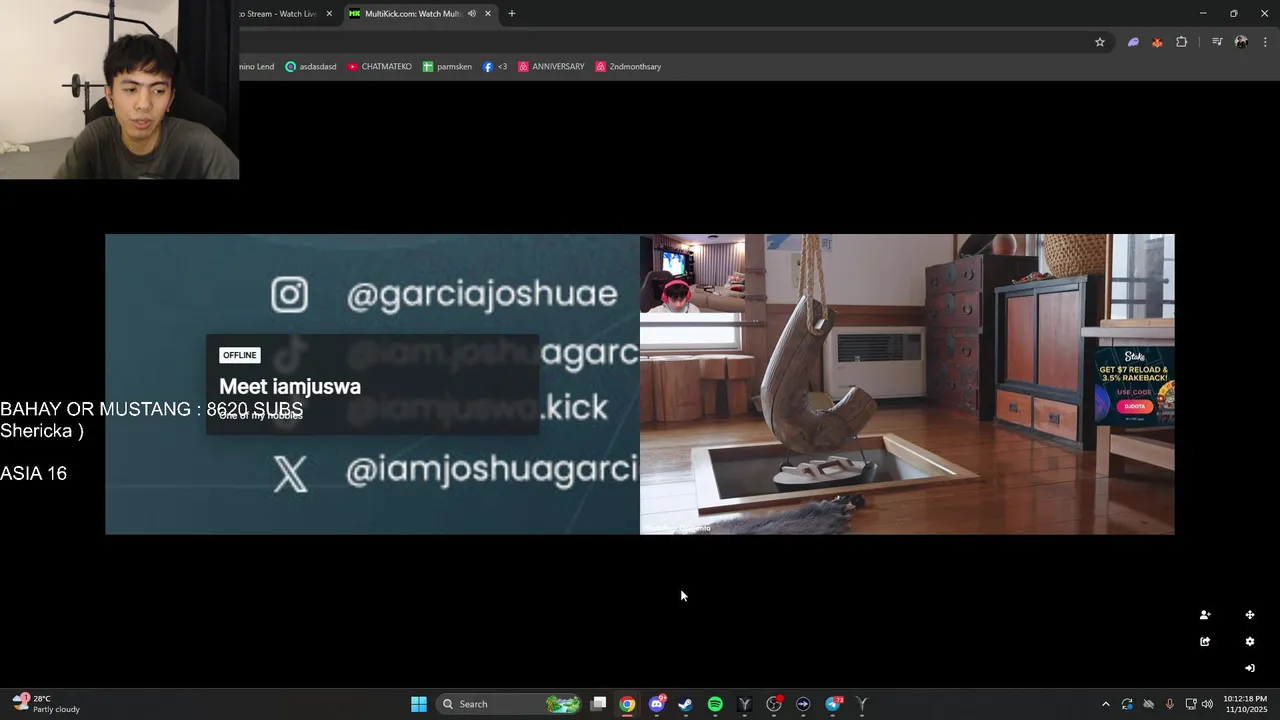Click the OFFLINE badge on iamjuswa stream
Viewport: 1280px width, 720px height.
click(240, 355)
